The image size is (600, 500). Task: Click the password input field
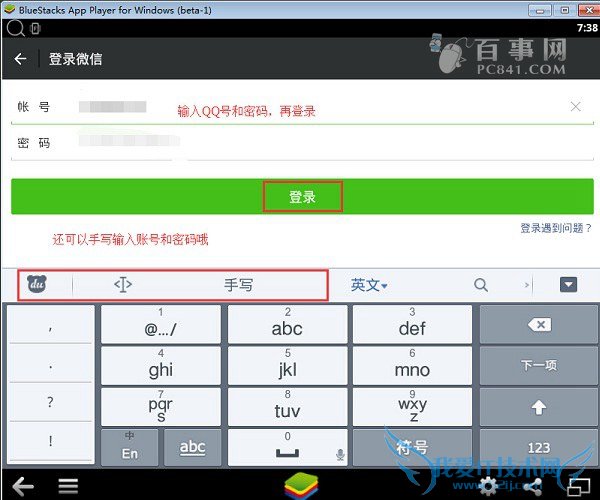(302, 143)
